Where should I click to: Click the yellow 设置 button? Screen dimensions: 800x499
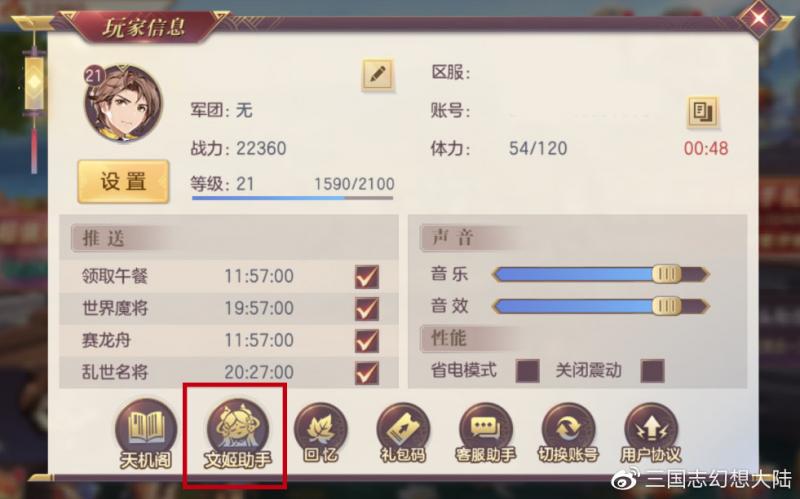coord(123,182)
